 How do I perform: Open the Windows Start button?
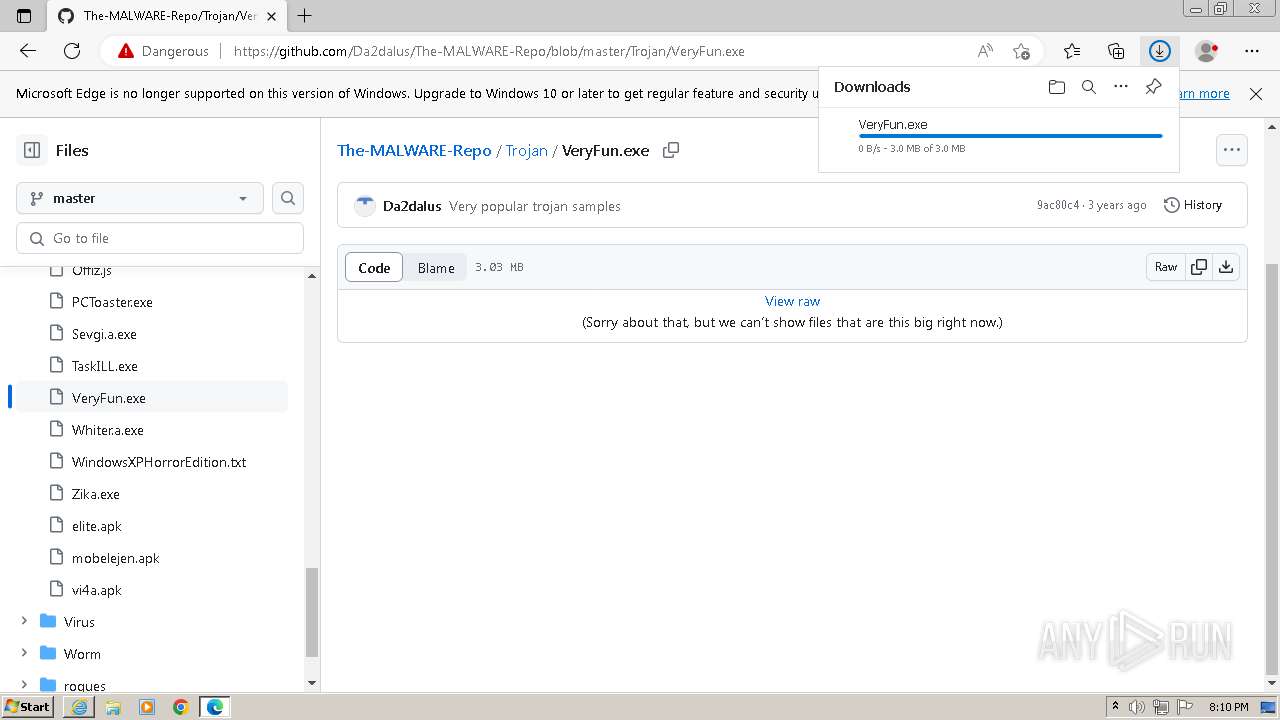coord(28,707)
